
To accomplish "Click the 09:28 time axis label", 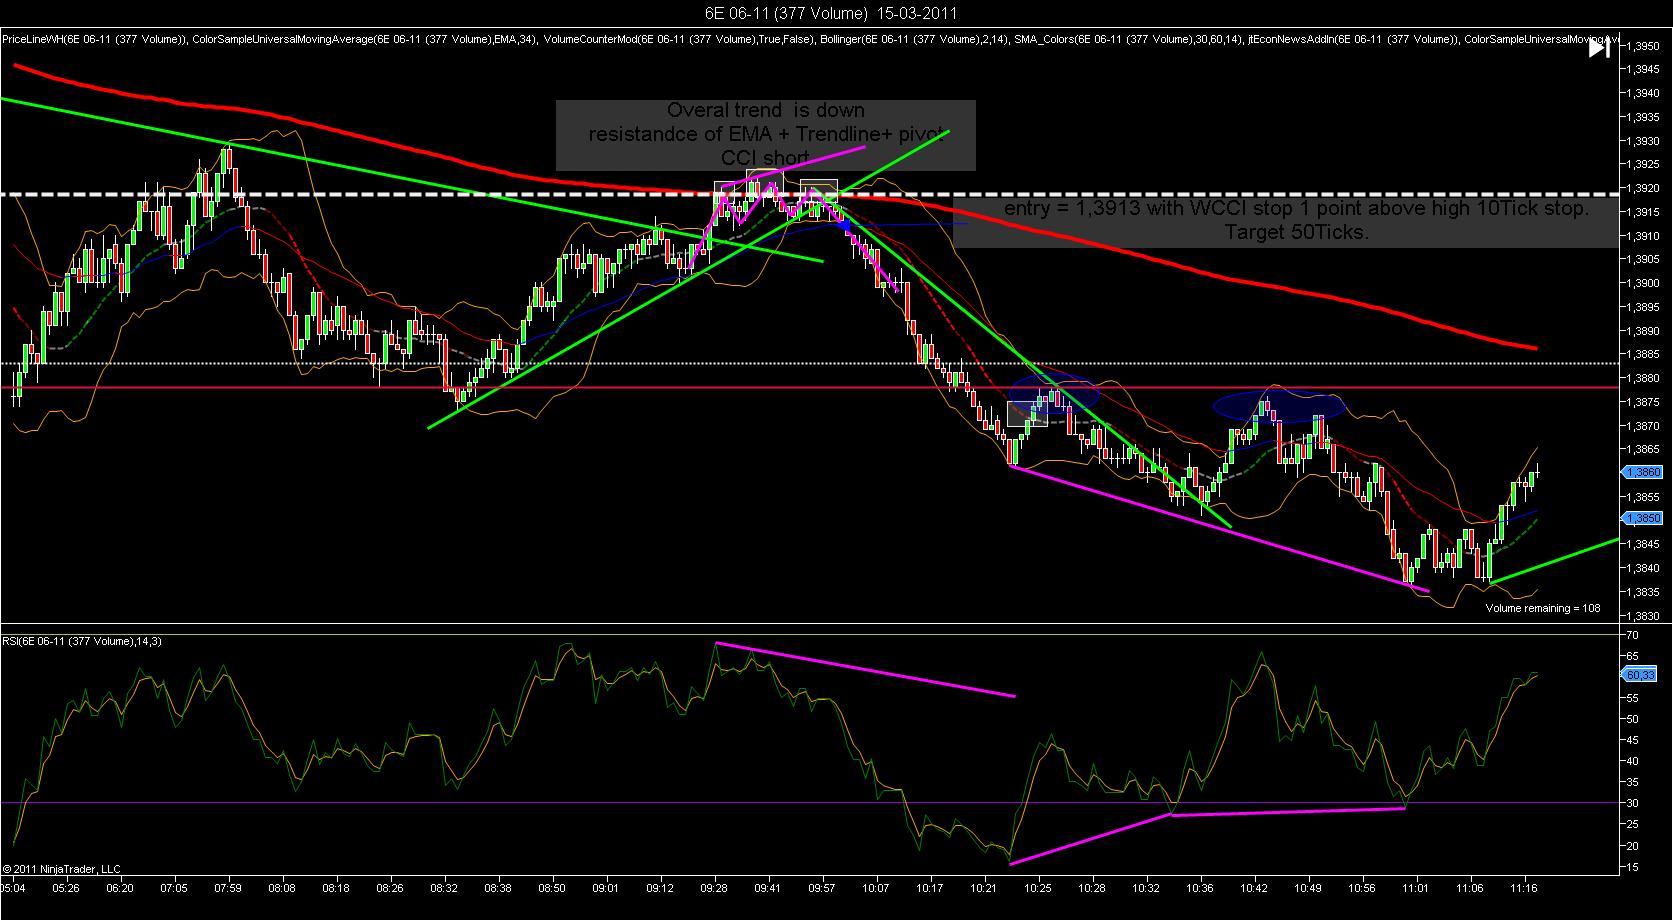I will (x=713, y=887).
